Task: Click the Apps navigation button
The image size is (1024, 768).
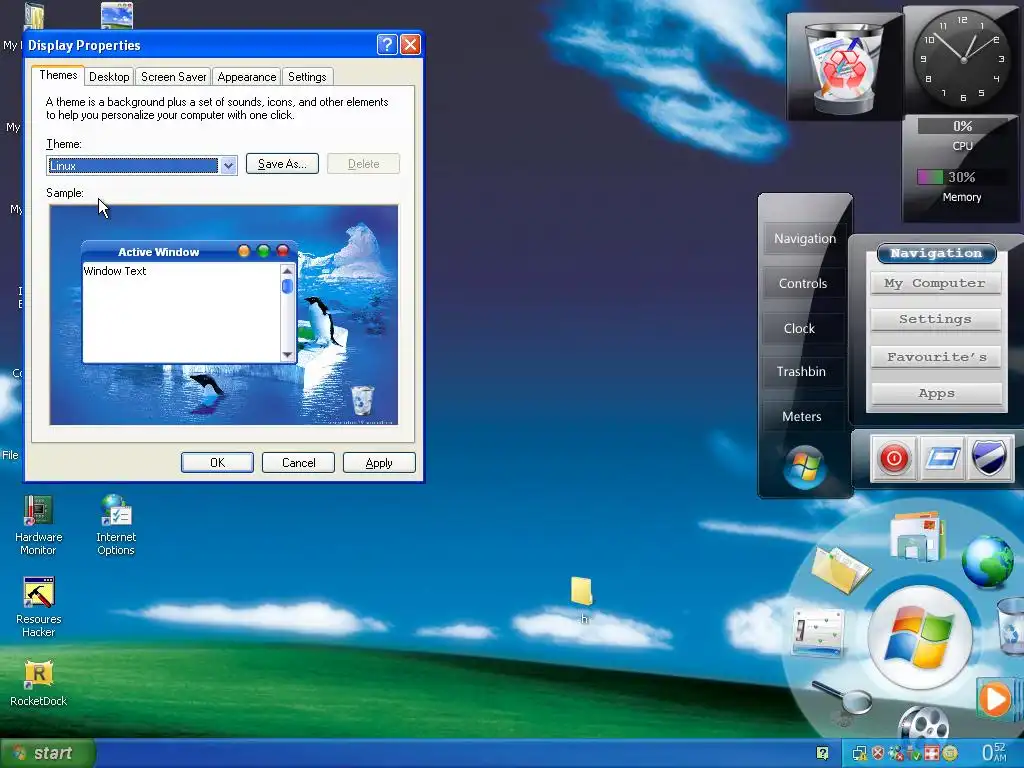Action: tap(935, 393)
